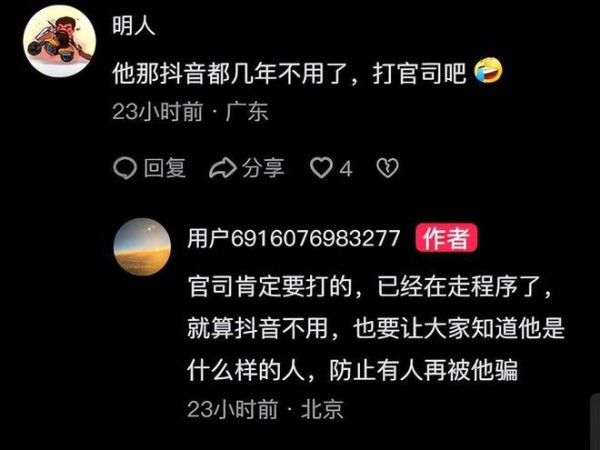Tap the red 作者 author badge

point(446,238)
